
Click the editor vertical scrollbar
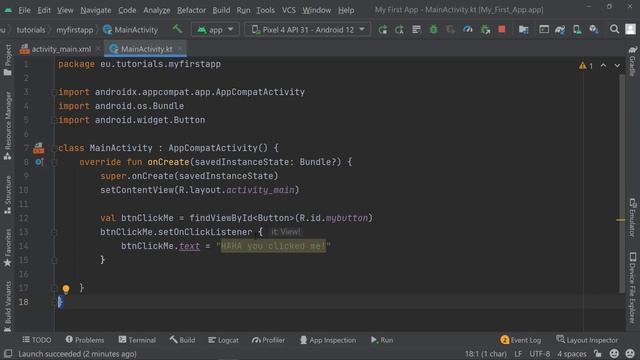pyautogui.click(x=622, y=184)
